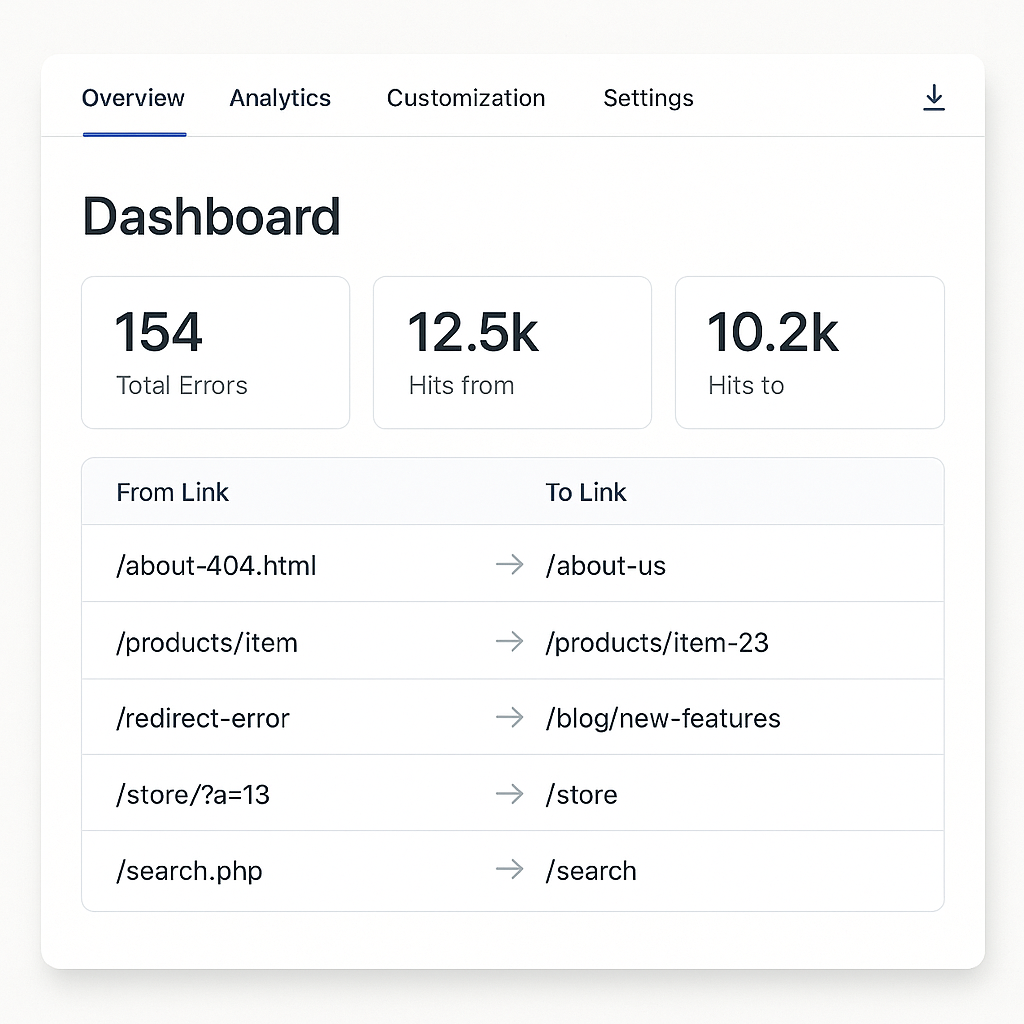This screenshot has height=1024, width=1024.
Task: Switch to the Overview tab
Action: (133, 98)
